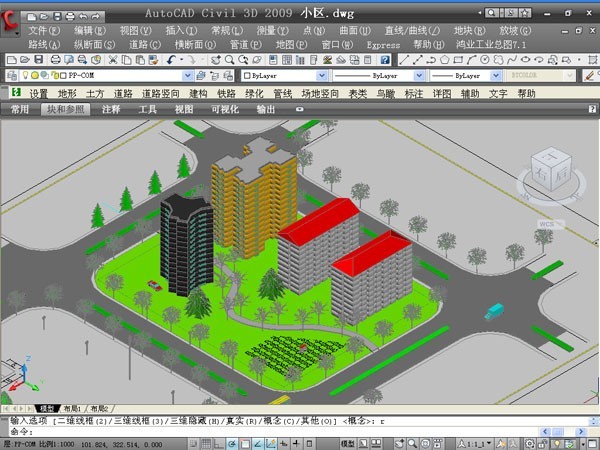Select the Line drawing tool
The width and height of the screenshot is (600, 450).
pos(404,60)
